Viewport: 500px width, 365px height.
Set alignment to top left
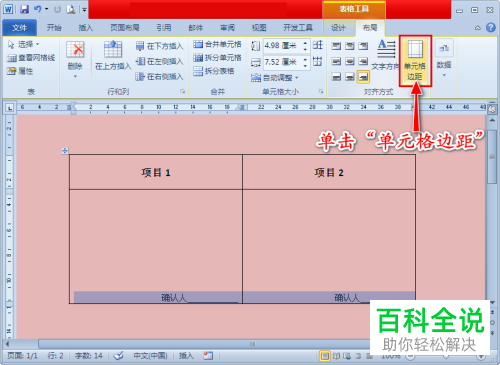(x=336, y=46)
